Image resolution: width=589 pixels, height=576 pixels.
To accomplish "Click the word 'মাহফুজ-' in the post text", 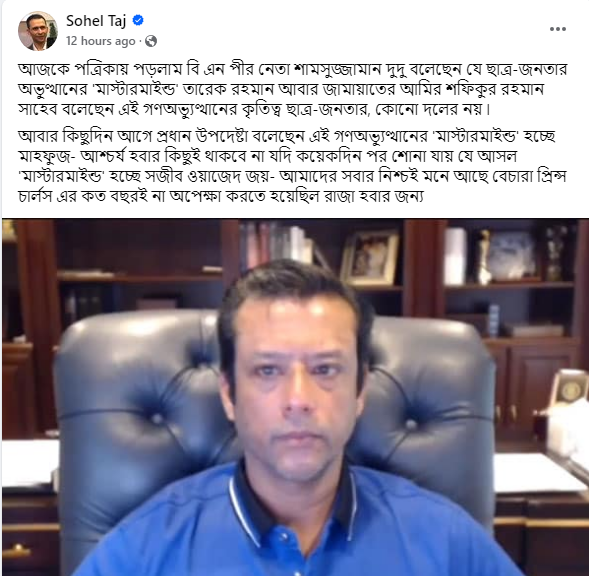I will tap(44, 156).
